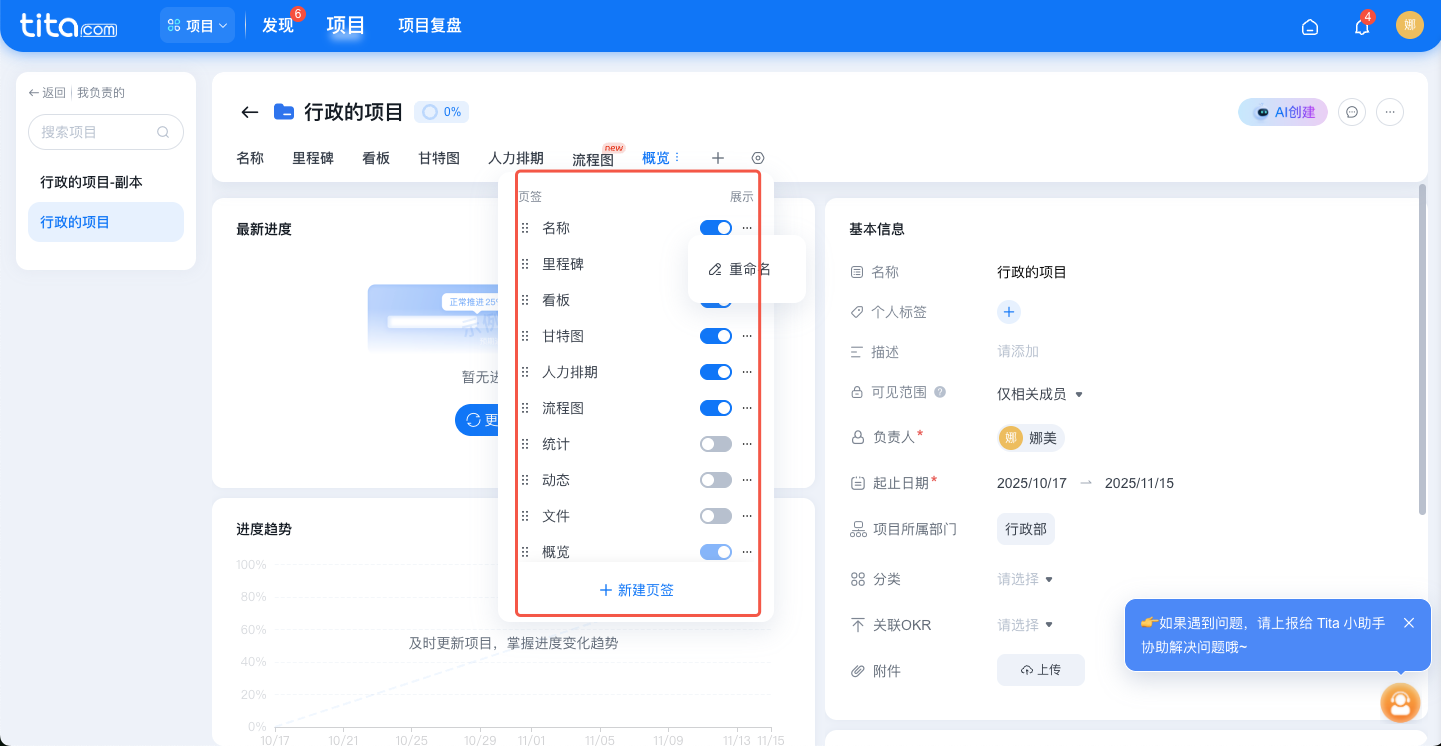Select 重命名 from the context menu

[746, 269]
